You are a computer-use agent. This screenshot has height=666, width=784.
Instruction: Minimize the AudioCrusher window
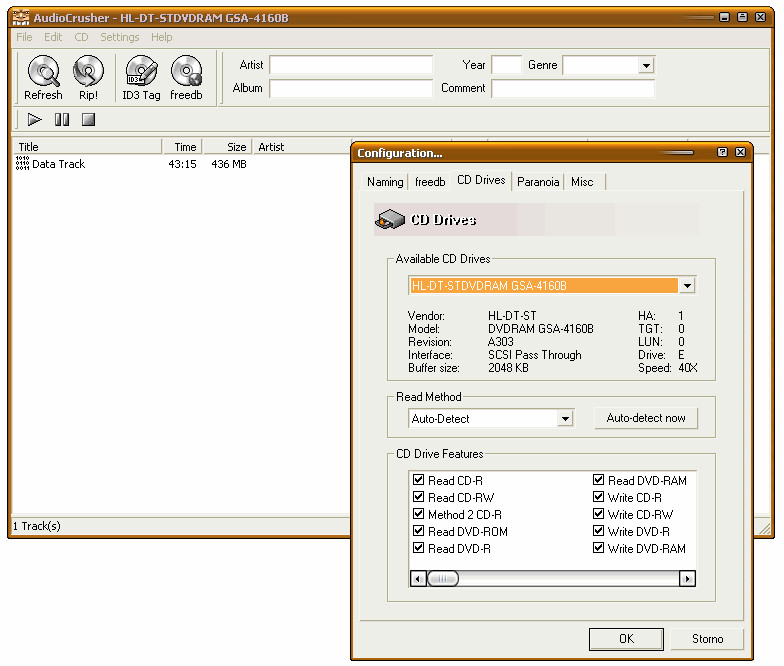[x=724, y=17]
